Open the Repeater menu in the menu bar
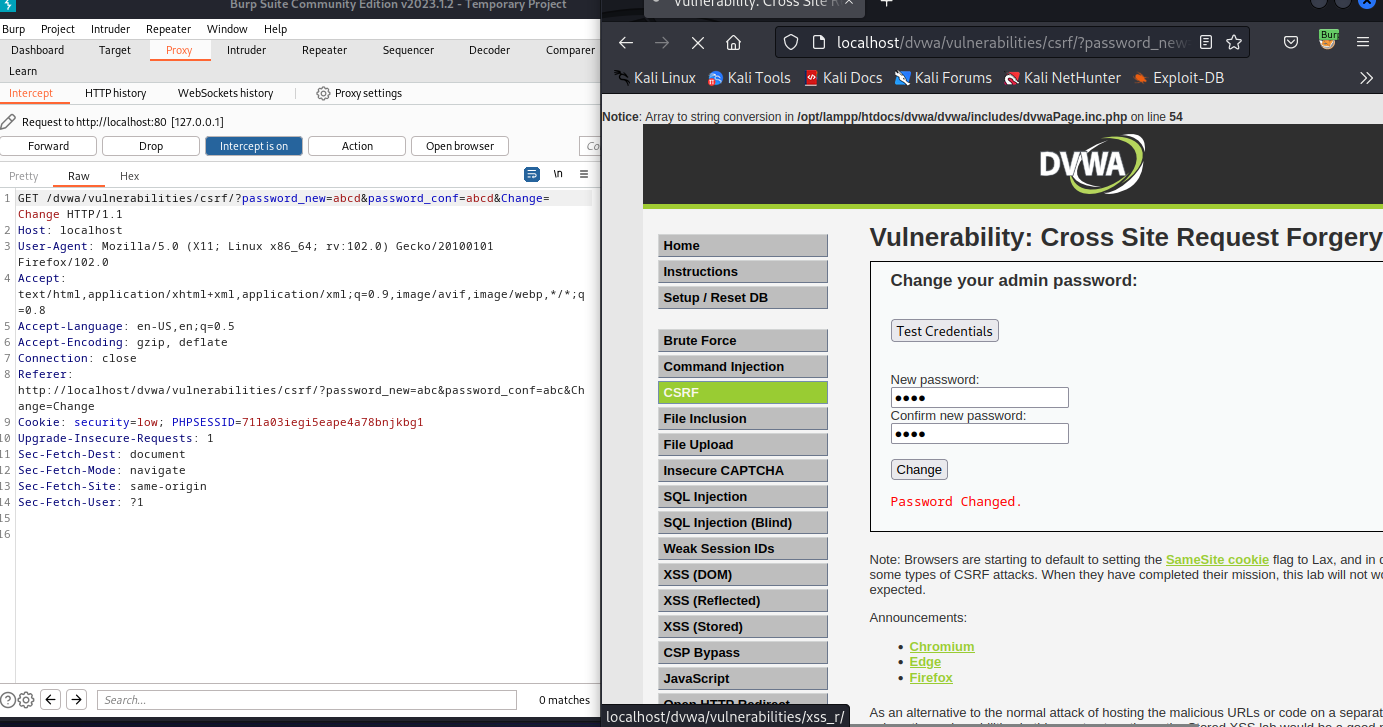The image size is (1383, 727). point(168,29)
